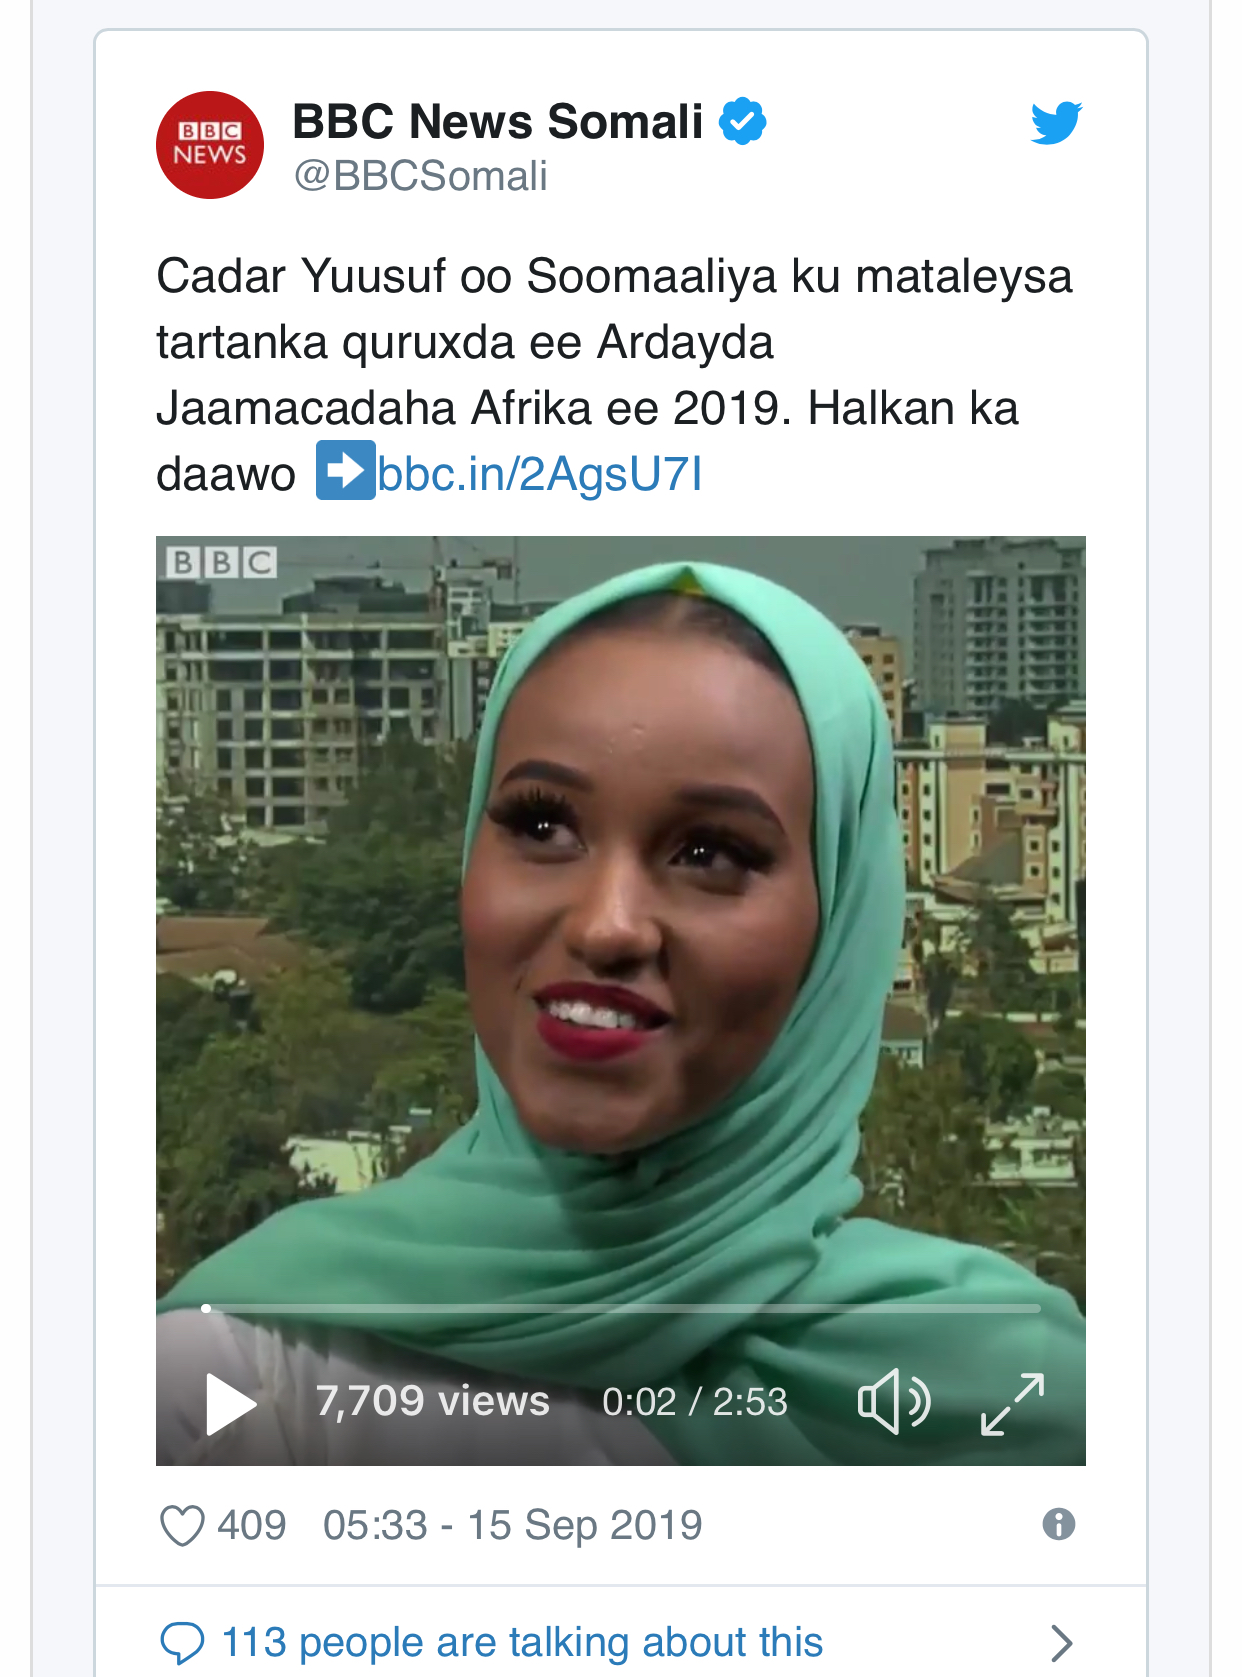Click the blue verified badge

point(742,121)
